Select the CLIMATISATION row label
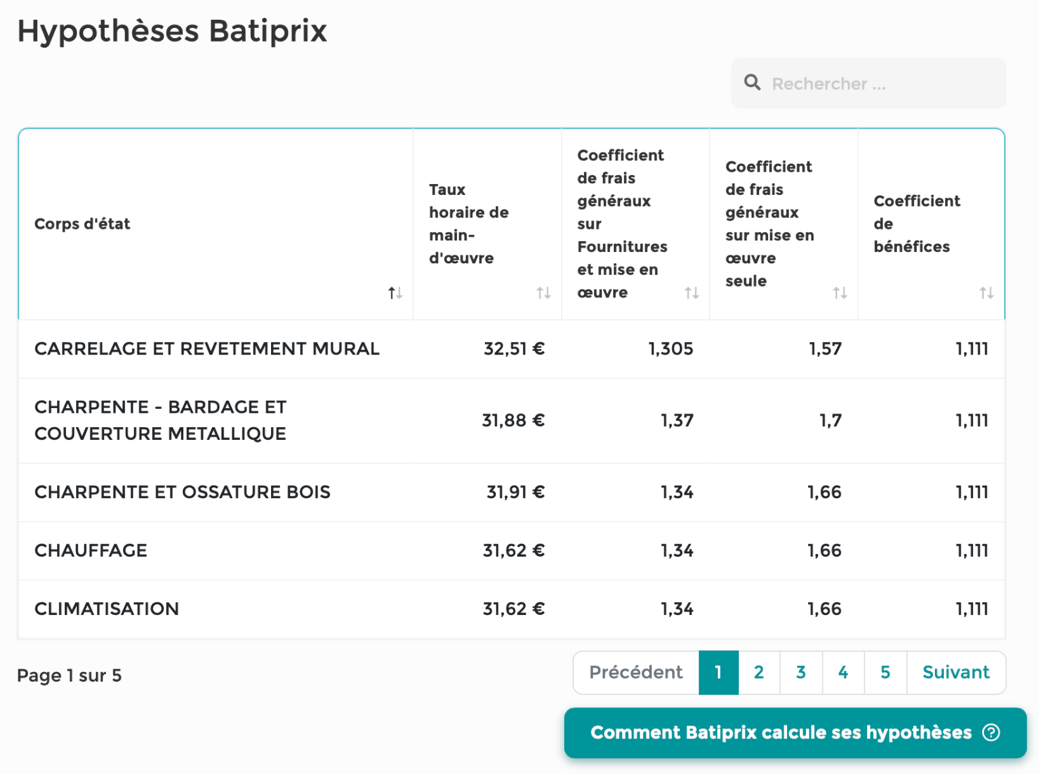Viewport: 1039px width, 774px height. pos(107,609)
